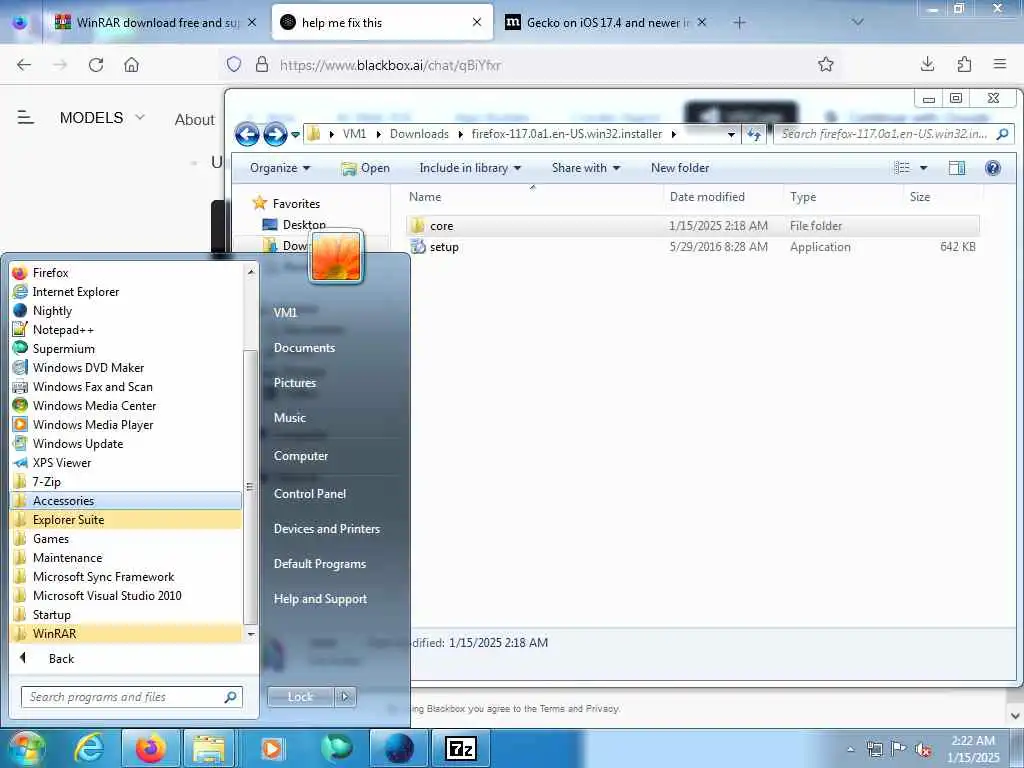The height and width of the screenshot is (768, 1024).
Task: Open Supermium from the Start menu
Action: (125, 348)
